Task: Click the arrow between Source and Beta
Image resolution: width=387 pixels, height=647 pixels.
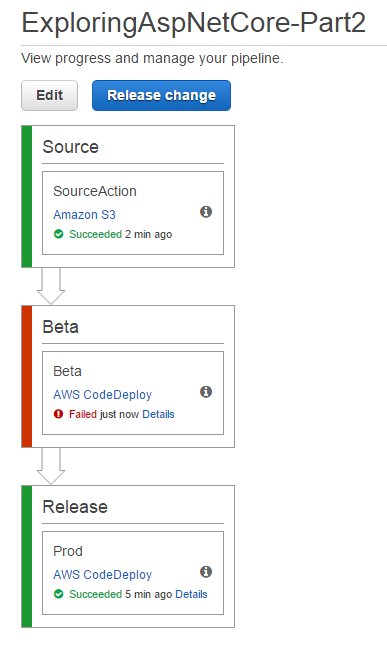Action: click(x=51, y=286)
